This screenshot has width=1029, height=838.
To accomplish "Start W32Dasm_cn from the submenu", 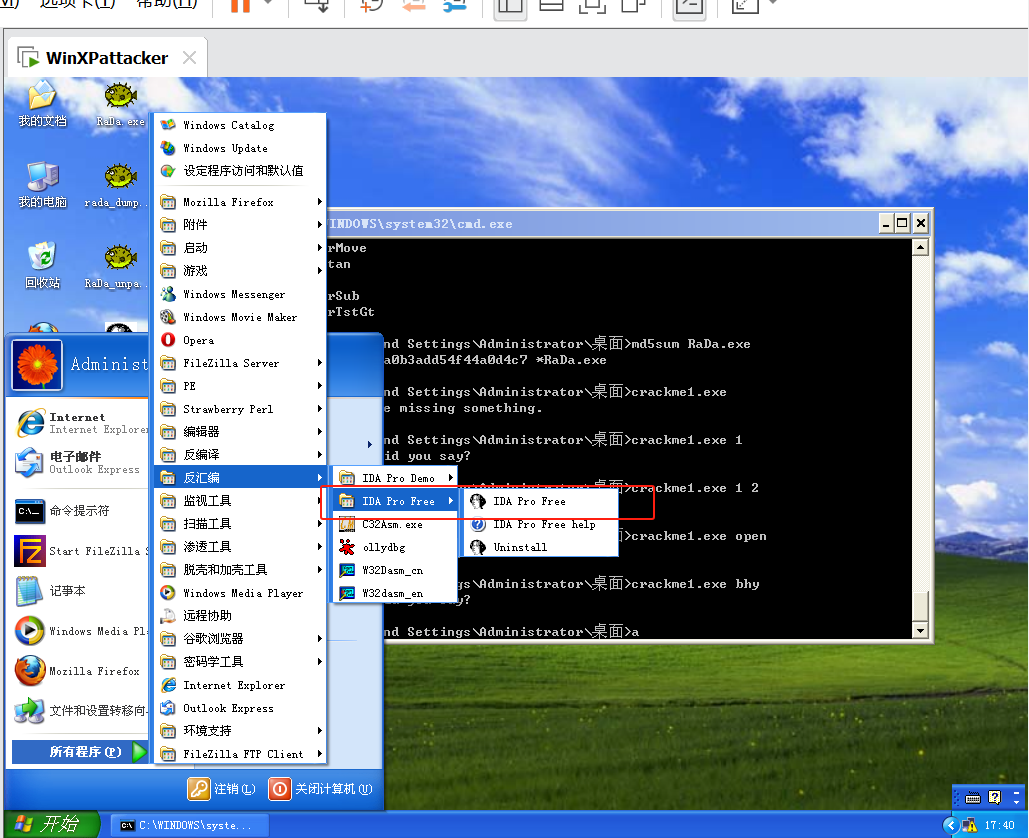I will [x=395, y=570].
